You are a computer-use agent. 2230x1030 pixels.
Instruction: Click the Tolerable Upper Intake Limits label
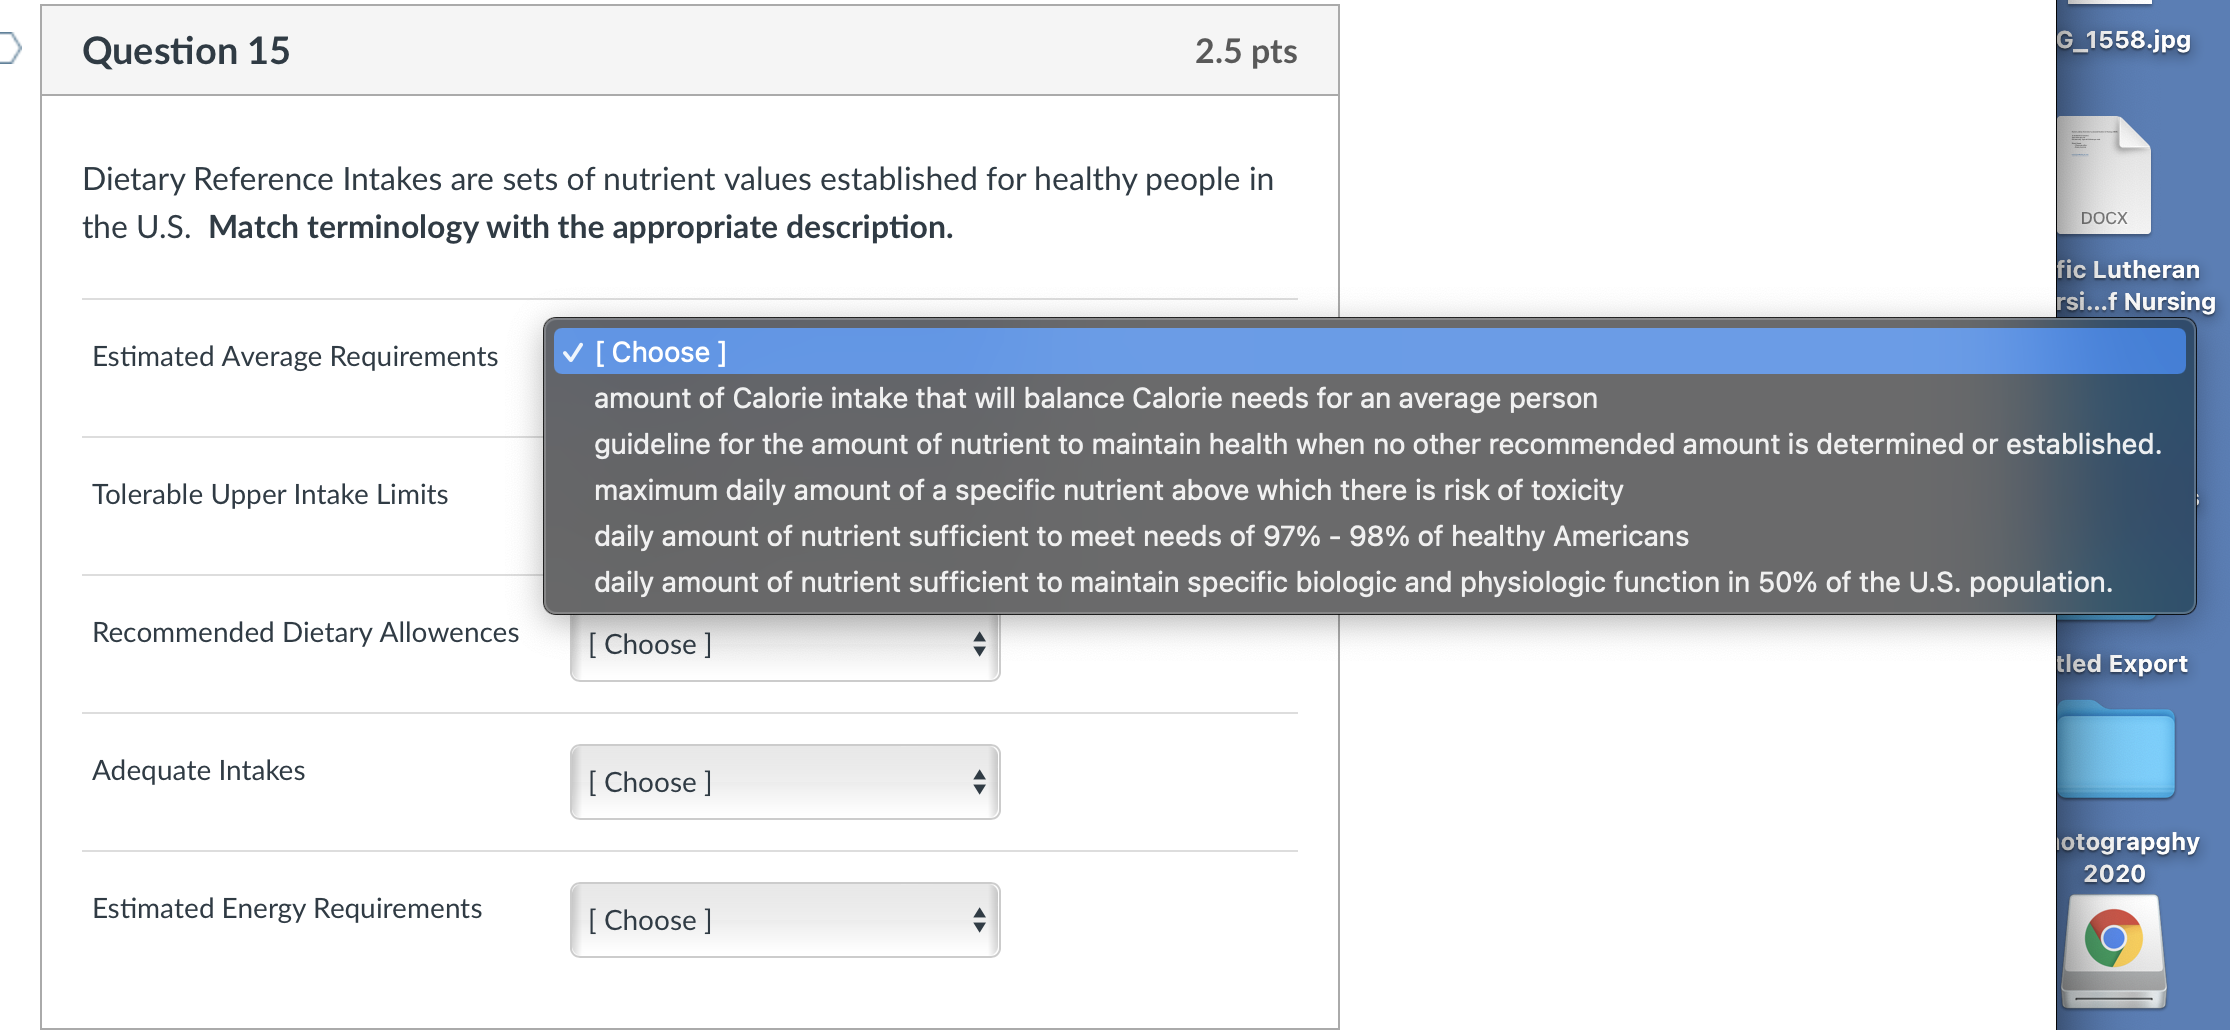[x=269, y=494]
